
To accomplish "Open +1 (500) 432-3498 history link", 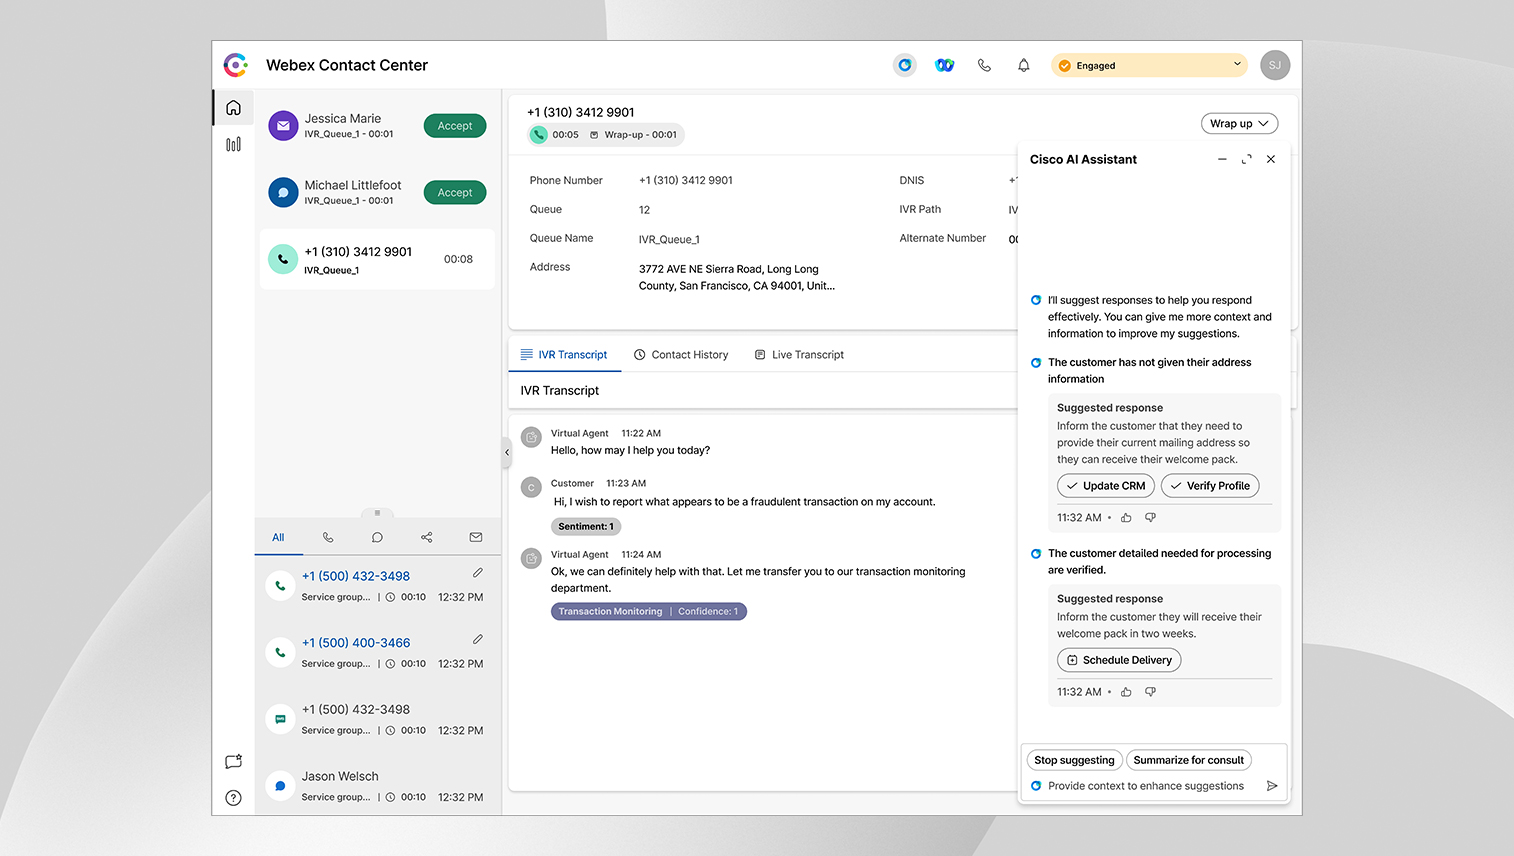I will point(356,576).
